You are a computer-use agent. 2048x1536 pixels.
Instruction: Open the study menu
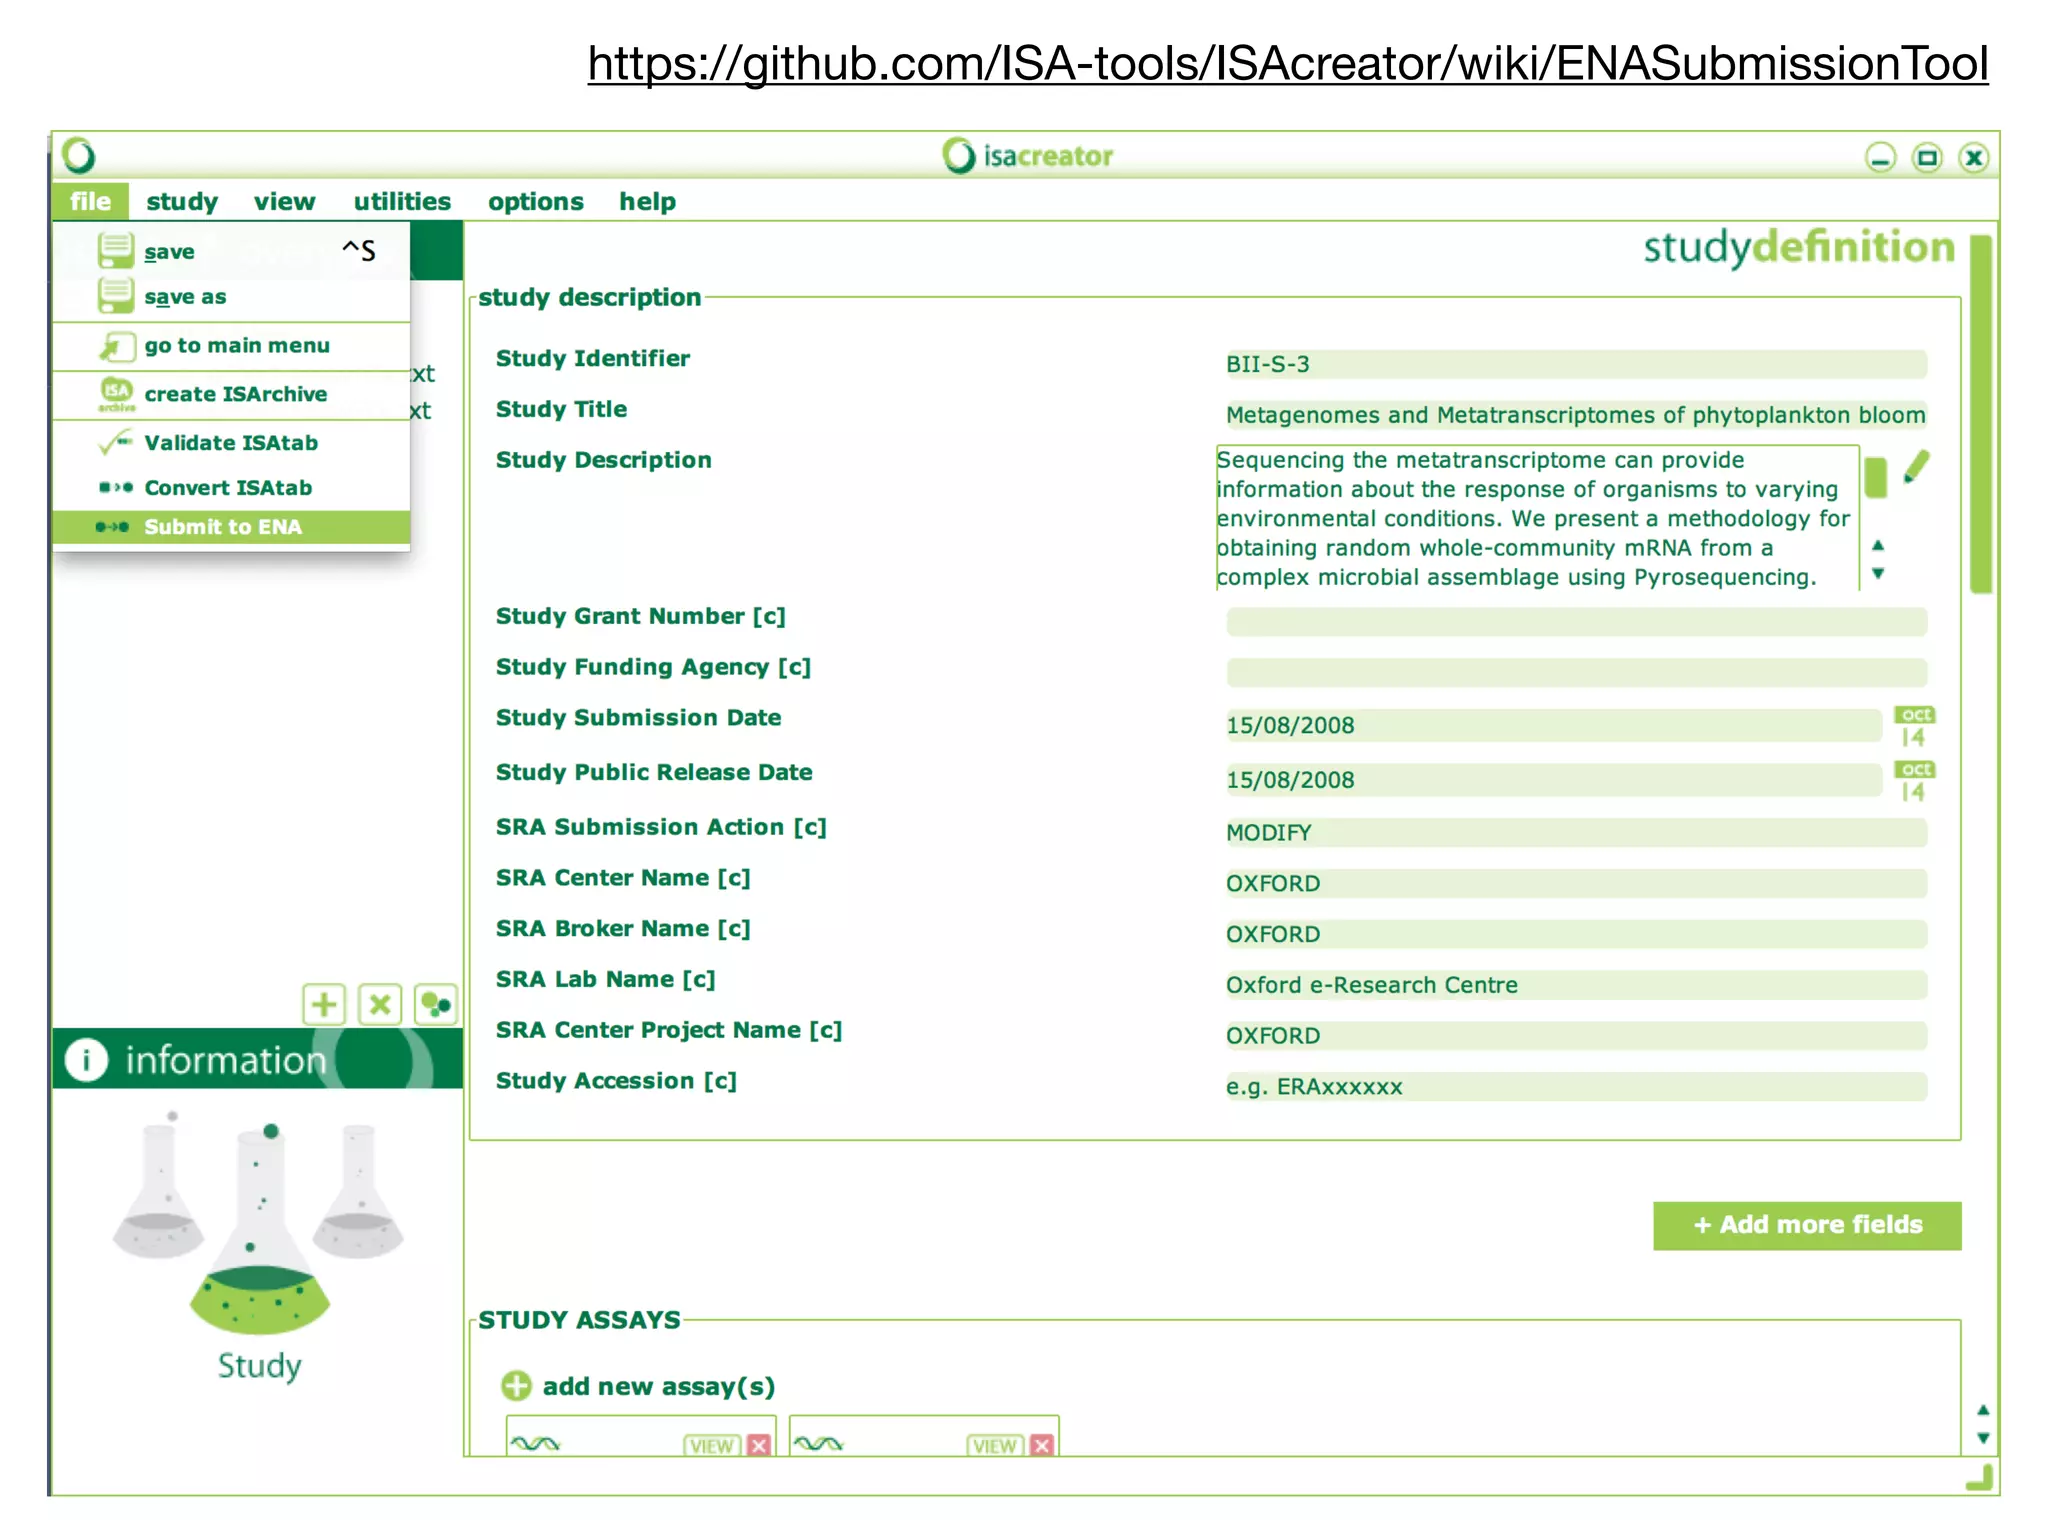tap(182, 201)
